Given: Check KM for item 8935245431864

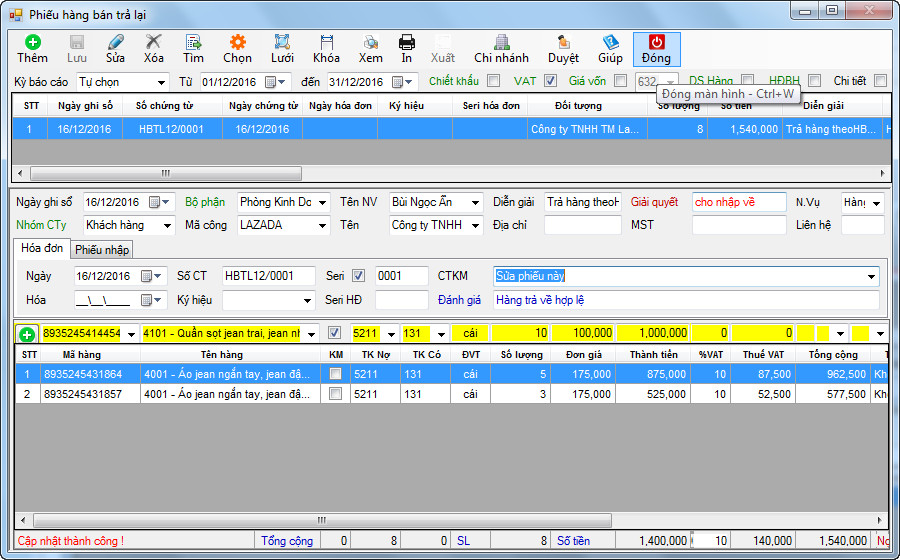Looking at the screenshot, I should [x=335, y=374].
